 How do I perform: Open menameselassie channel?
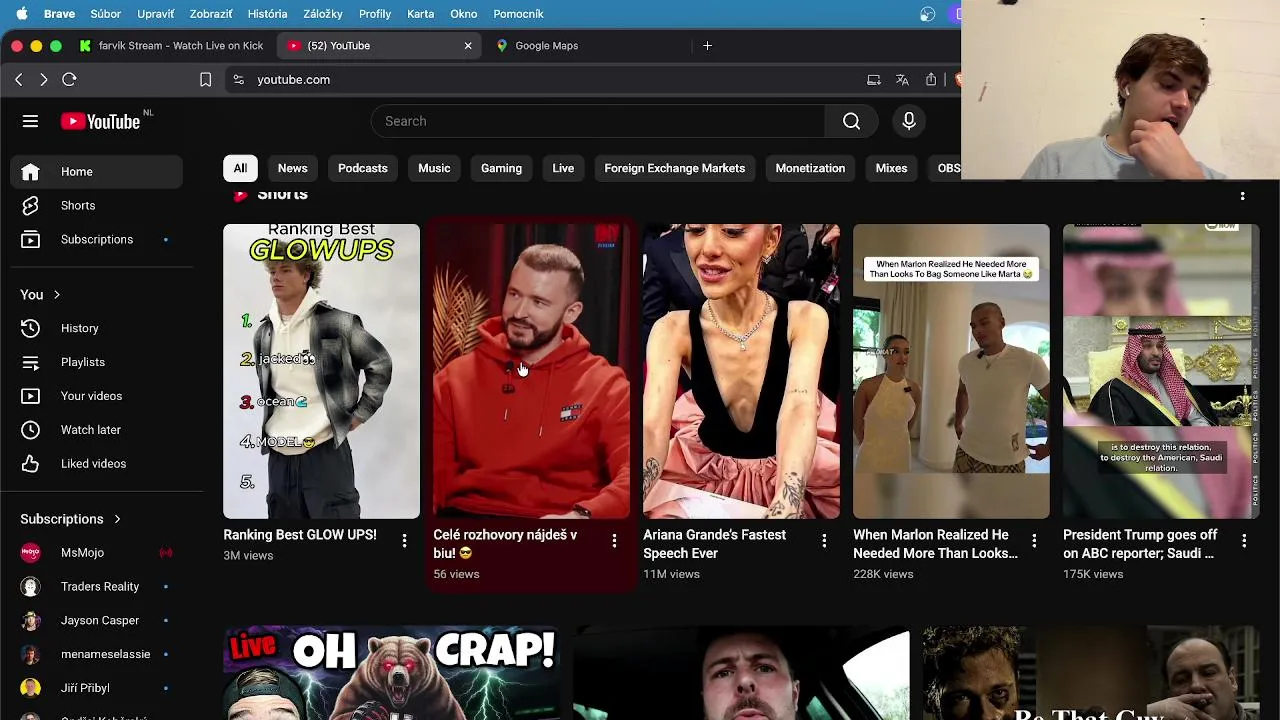pos(96,655)
